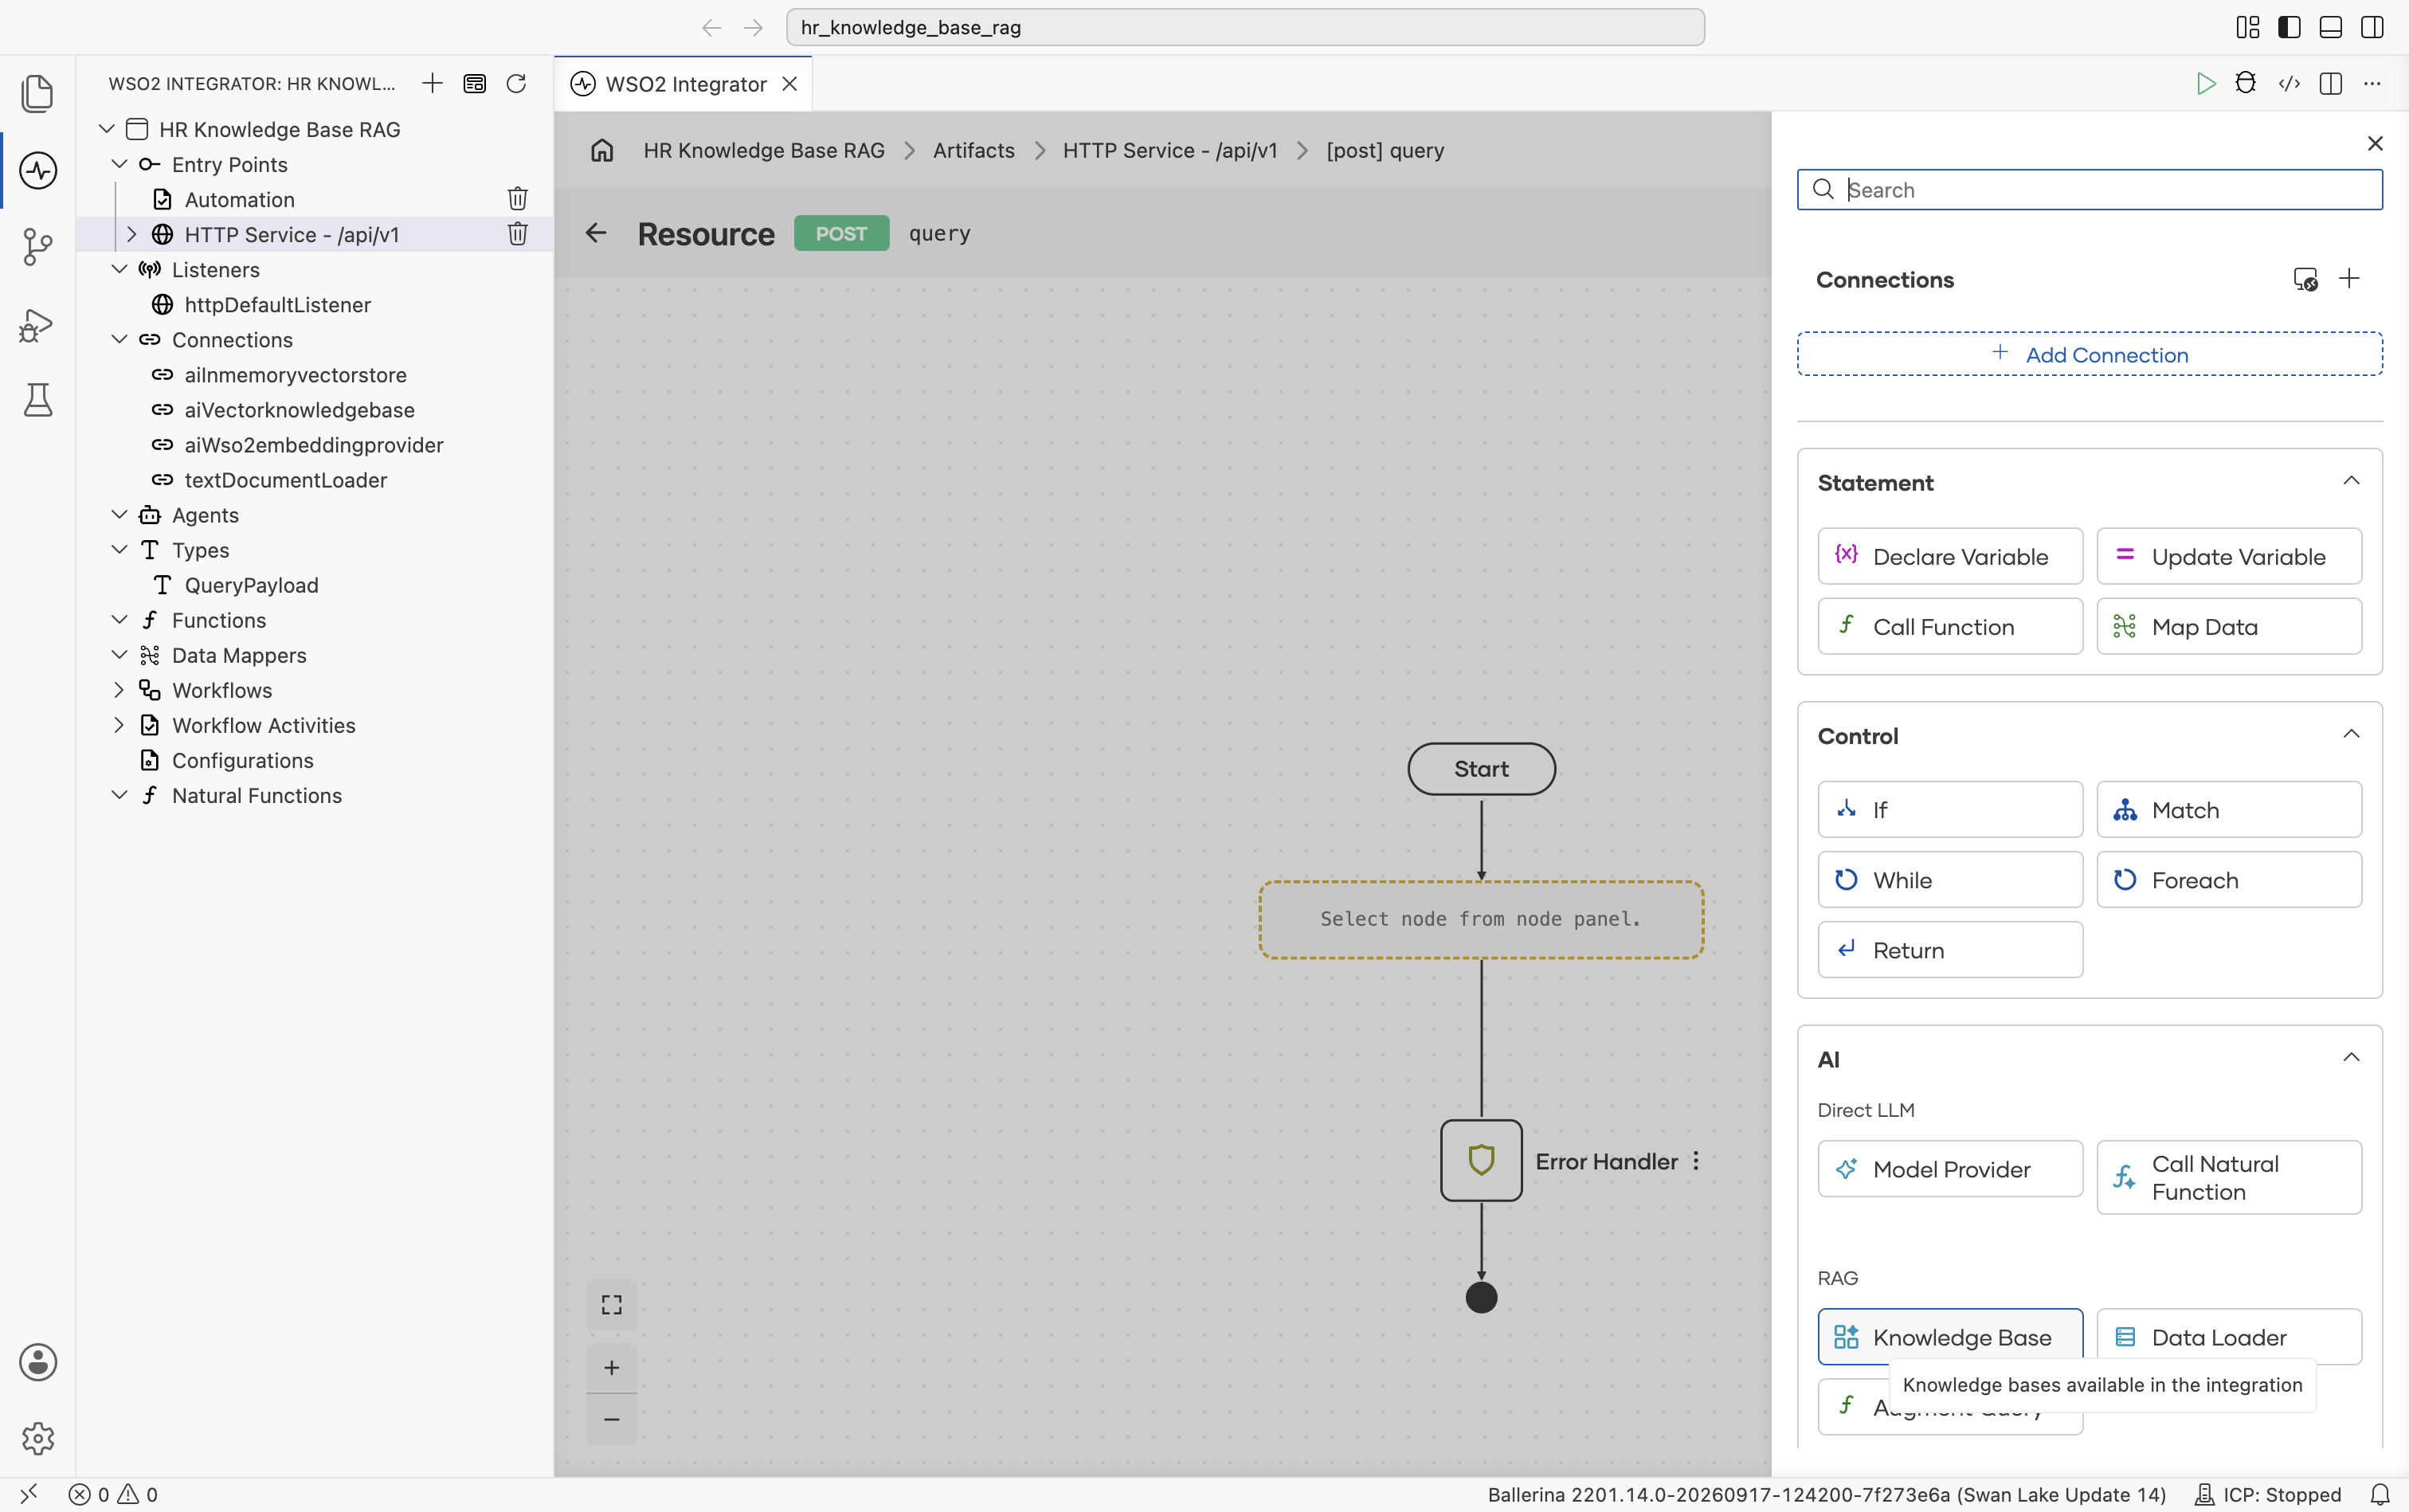The width and height of the screenshot is (2409, 1512).
Task: Split the editor right
Action: coord(2331,83)
